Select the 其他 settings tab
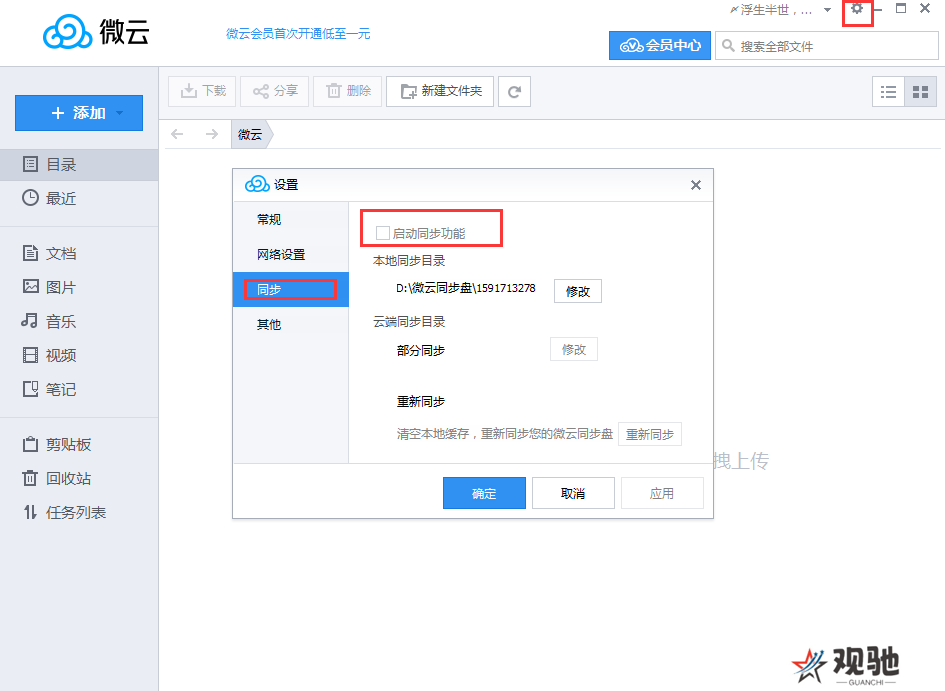 [290, 324]
